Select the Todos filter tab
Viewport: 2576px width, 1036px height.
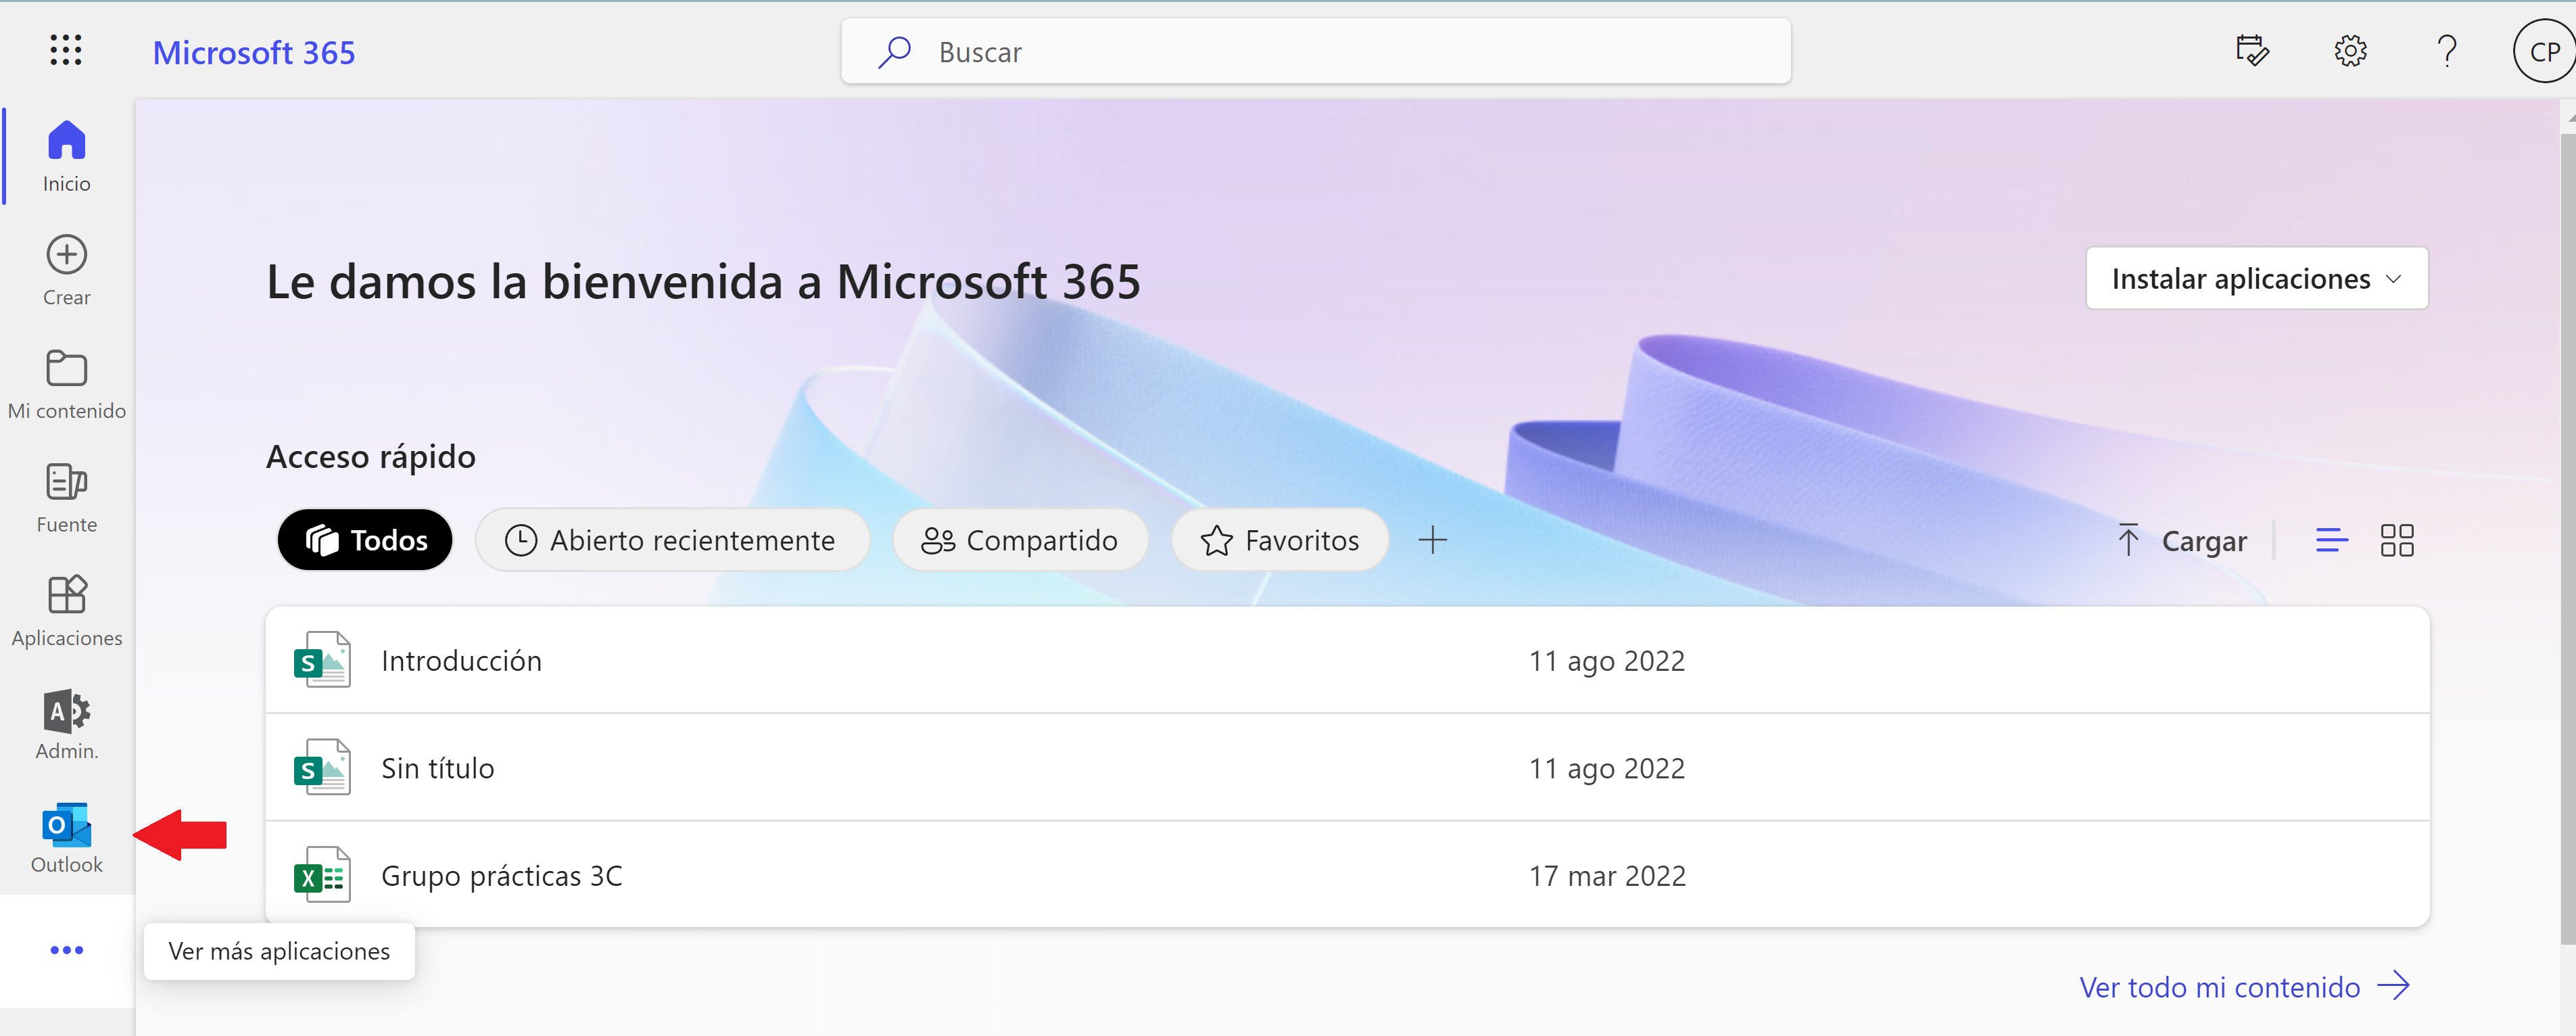365,540
